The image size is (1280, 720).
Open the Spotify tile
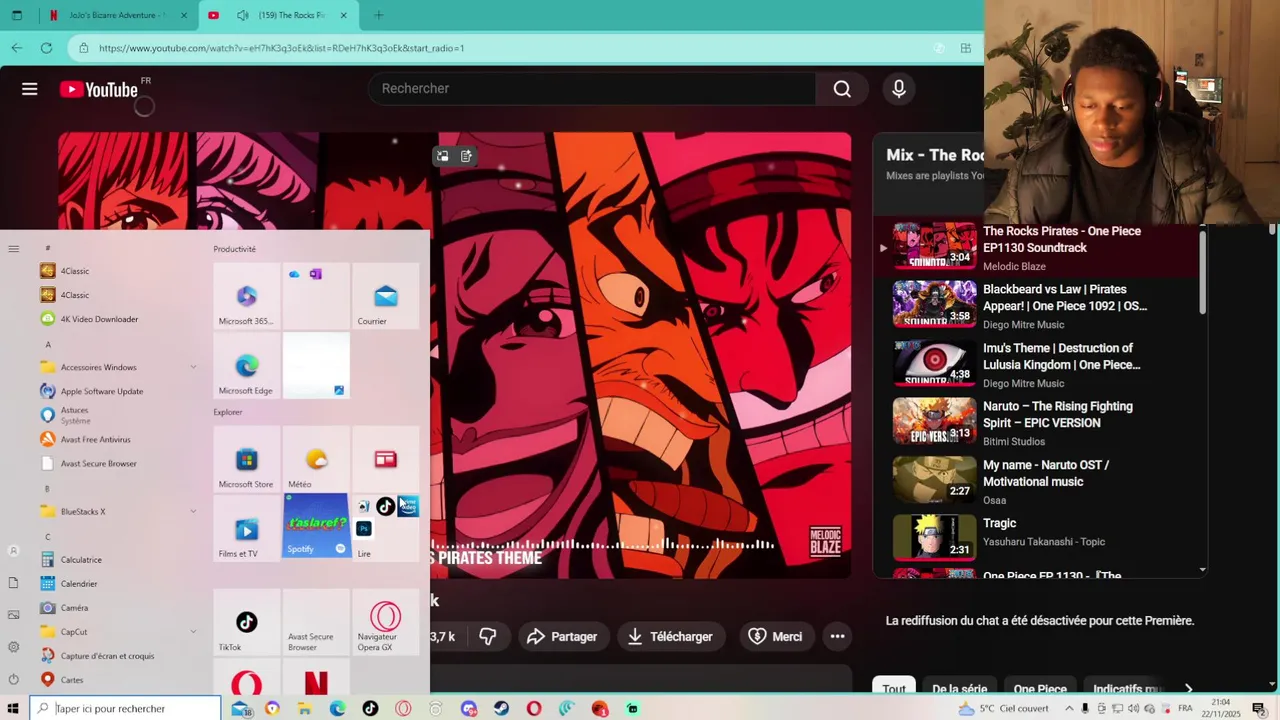[316, 525]
